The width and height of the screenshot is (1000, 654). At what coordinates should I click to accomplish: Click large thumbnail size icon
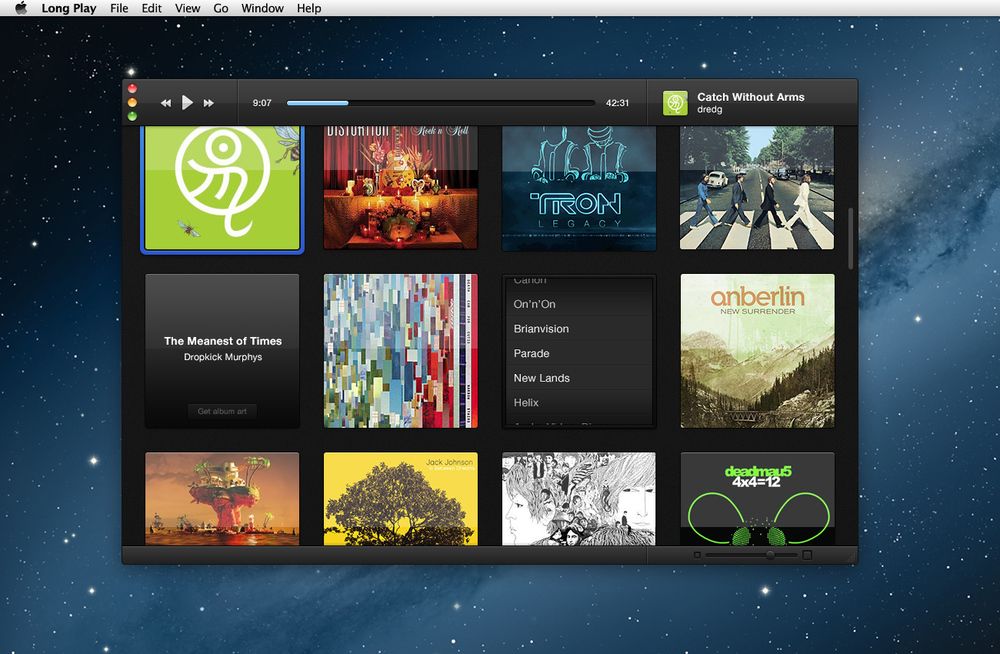coord(807,555)
